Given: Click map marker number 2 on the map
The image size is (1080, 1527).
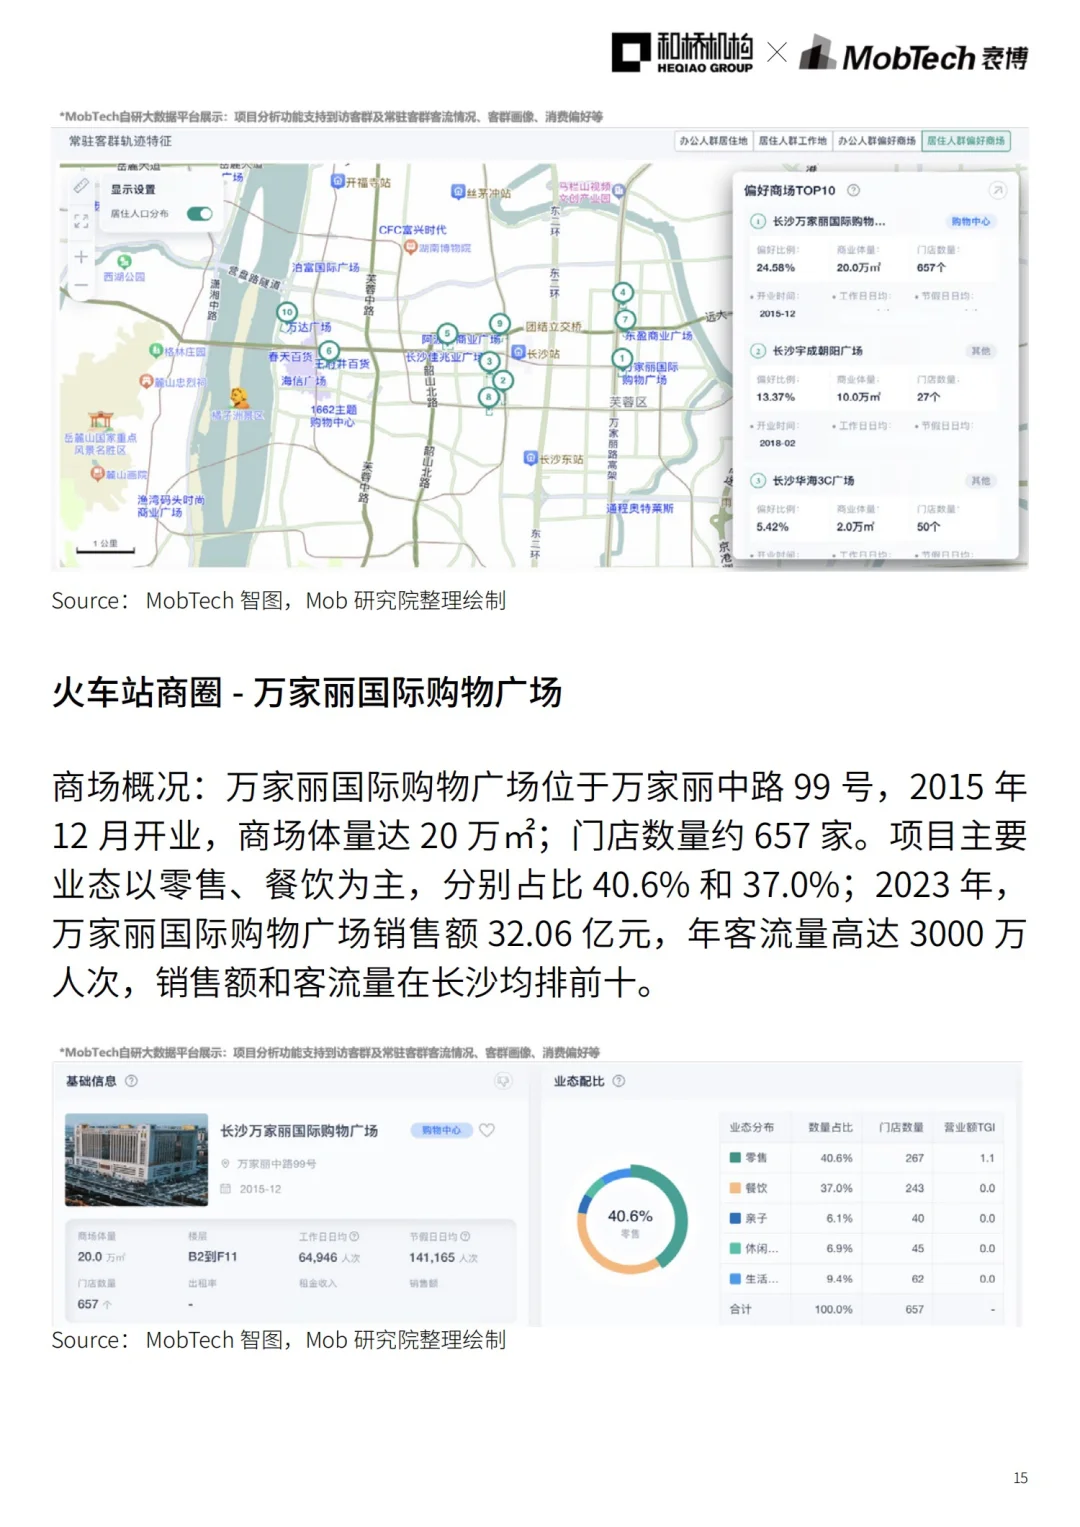Looking at the screenshot, I should pos(503,380).
